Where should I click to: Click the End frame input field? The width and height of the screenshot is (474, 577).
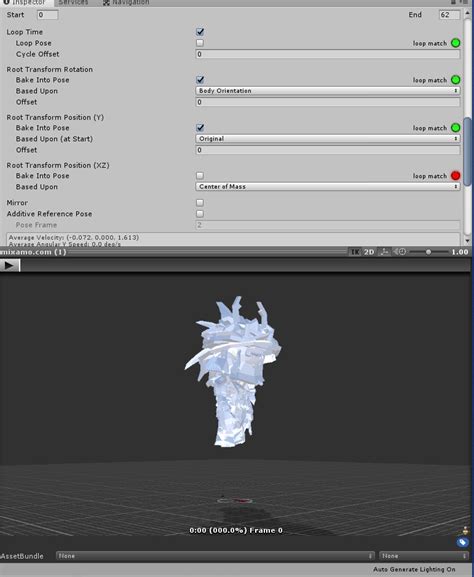pyautogui.click(x=449, y=15)
